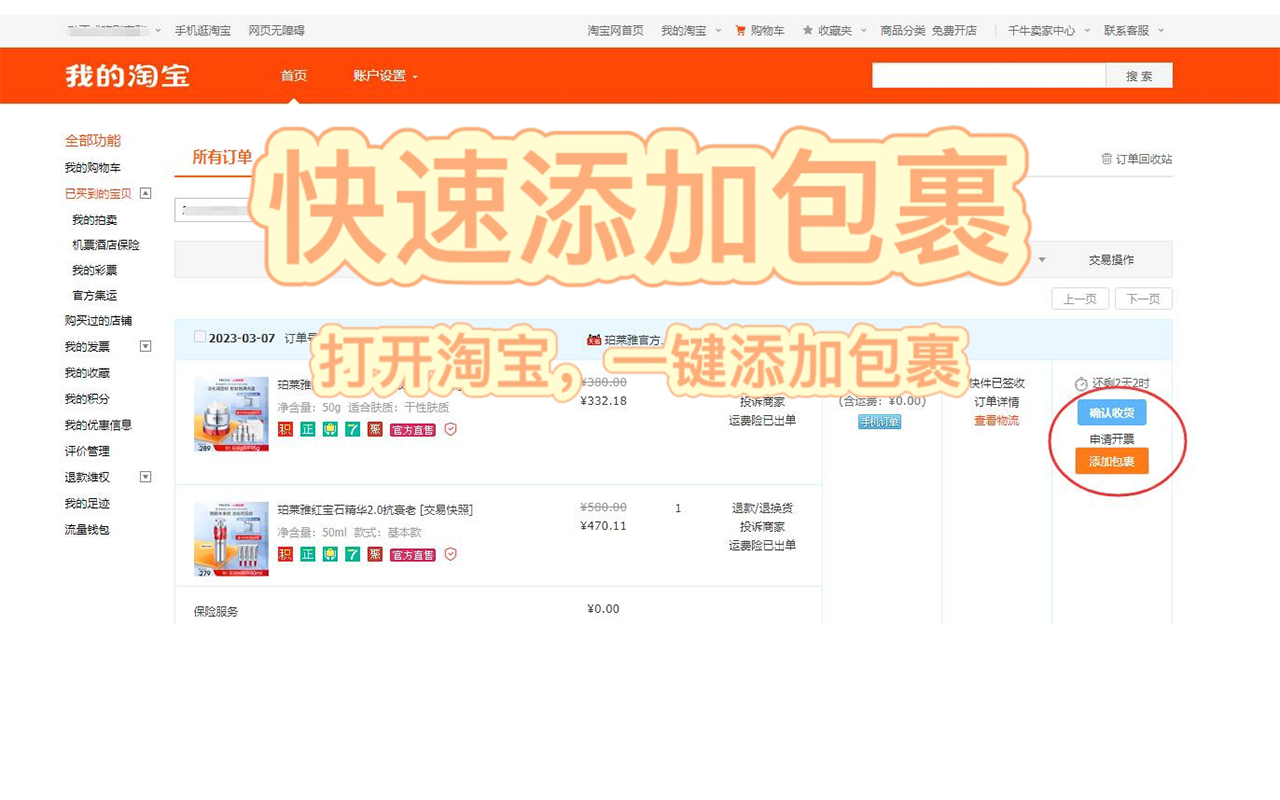Open 我的收藏 in the sidebar
Image resolution: width=1280 pixels, height=800 pixels.
pyautogui.click(x=87, y=373)
